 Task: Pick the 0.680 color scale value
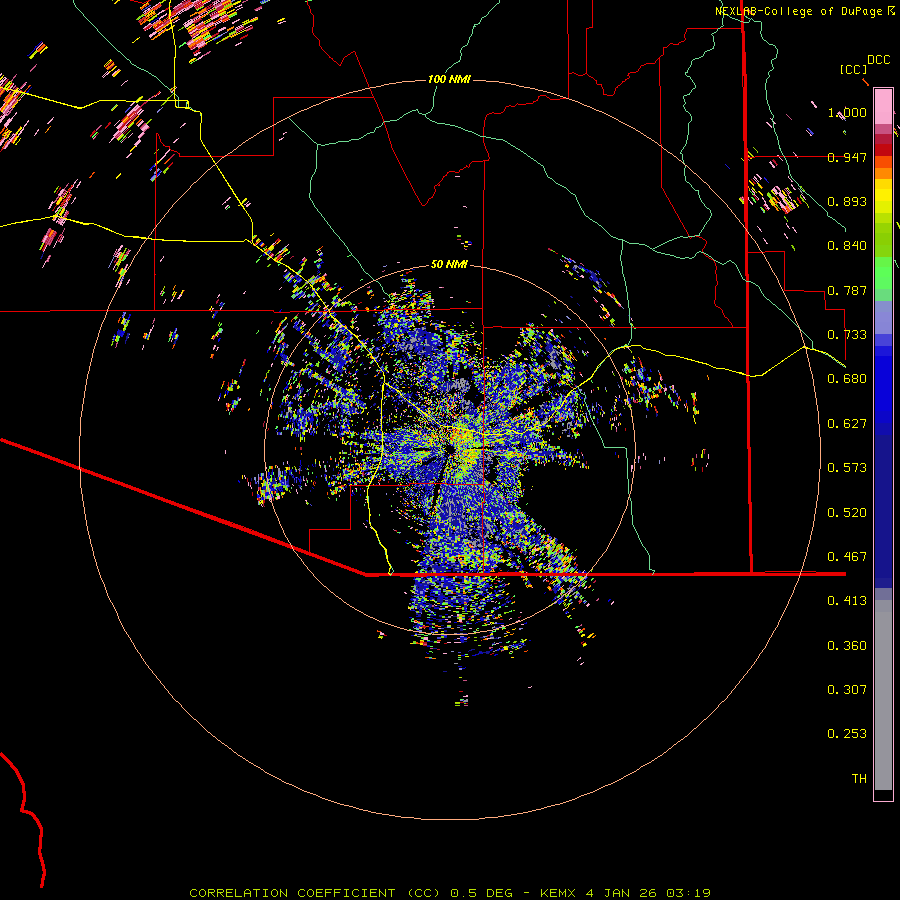tap(847, 379)
